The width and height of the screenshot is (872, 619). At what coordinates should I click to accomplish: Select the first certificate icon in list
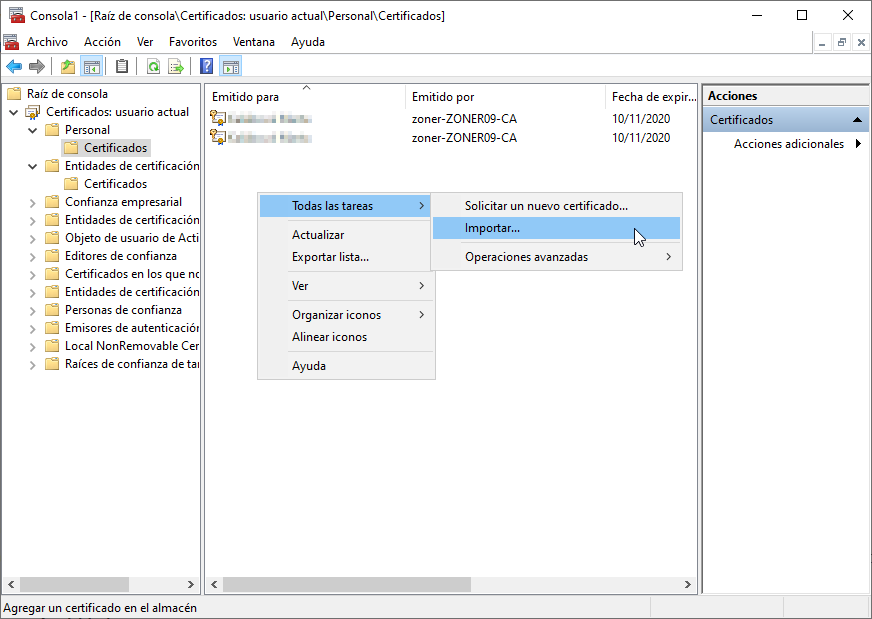coord(218,118)
